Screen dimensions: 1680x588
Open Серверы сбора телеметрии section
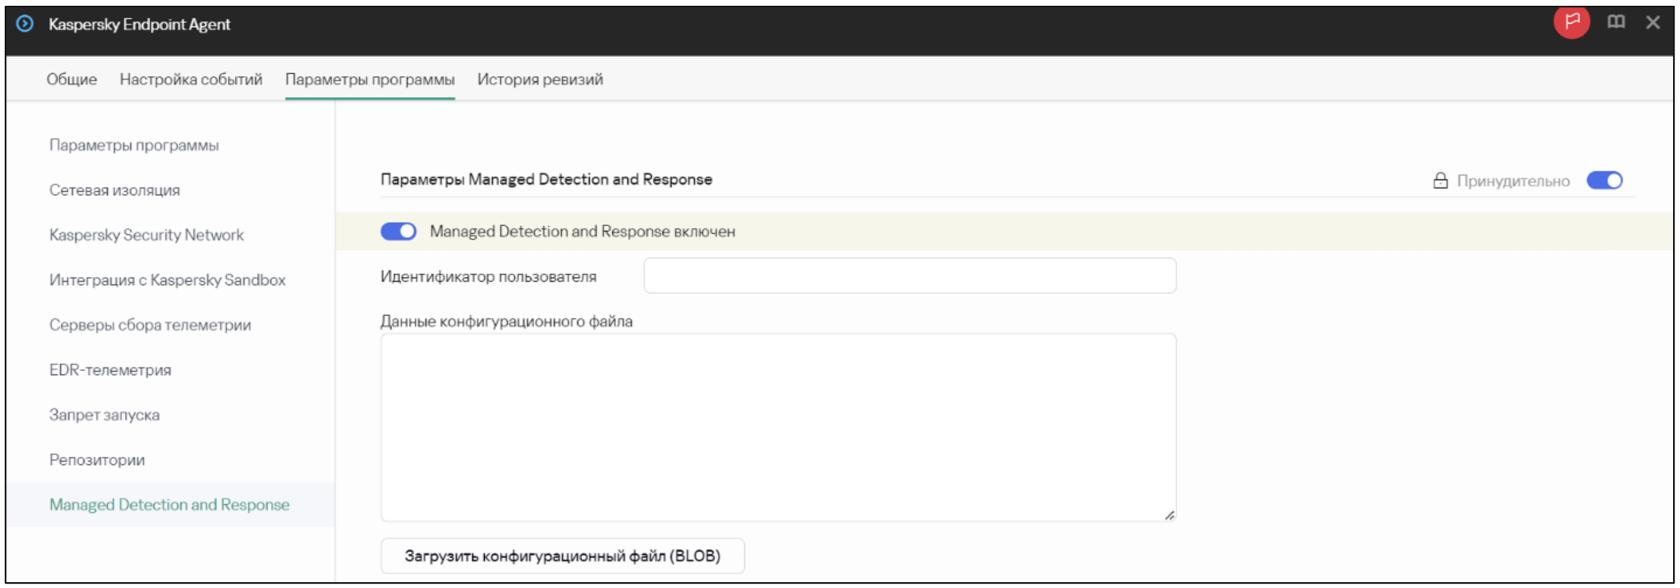(150, 325)
